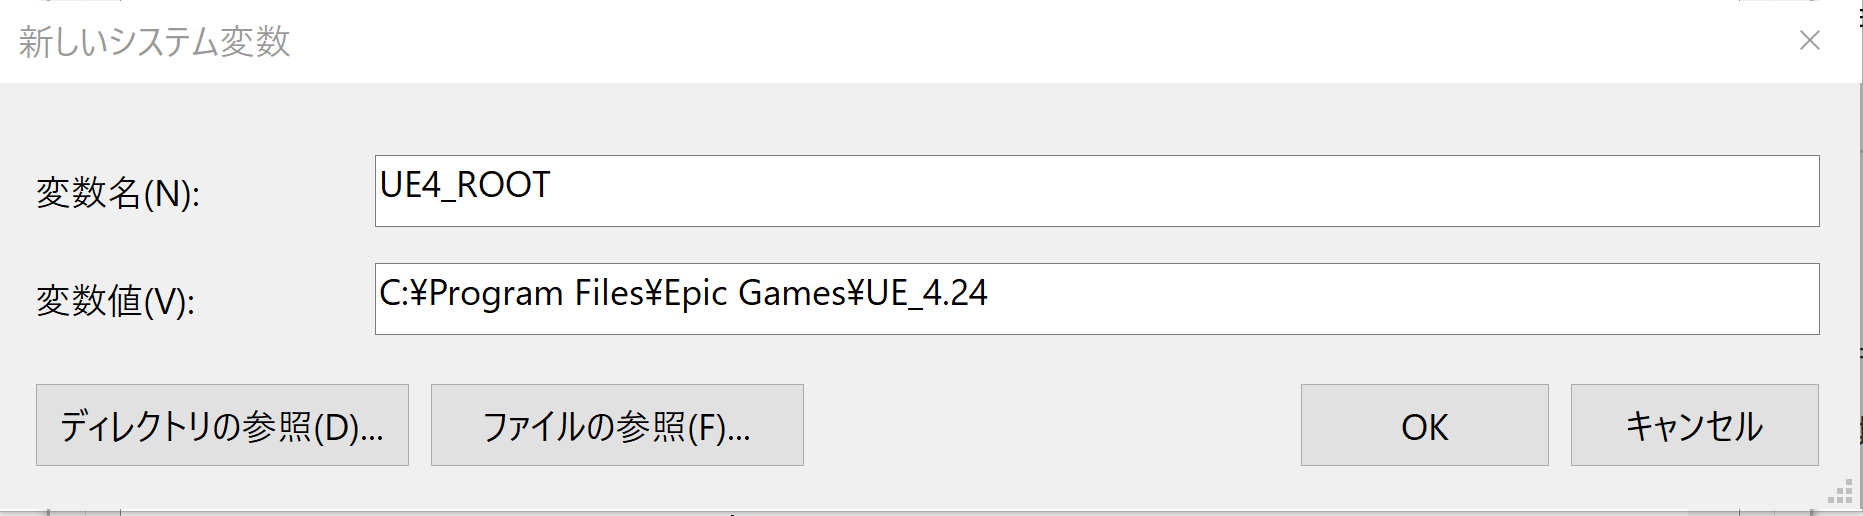Click UE4 at start of variable name
This screenshot has width=1863, height=516.
pos(410,186)
